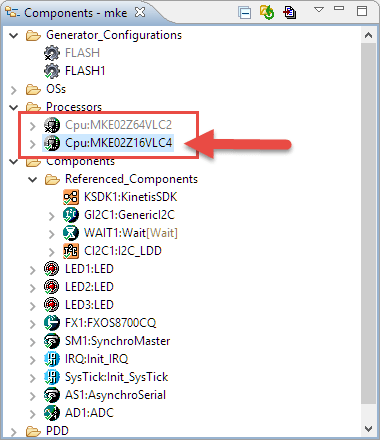Screen dimensions: 380x440
Task: Expand the Cpu:MKE02Z64VLC2 node
Action: pyautogui.click(x=32, y=126)
